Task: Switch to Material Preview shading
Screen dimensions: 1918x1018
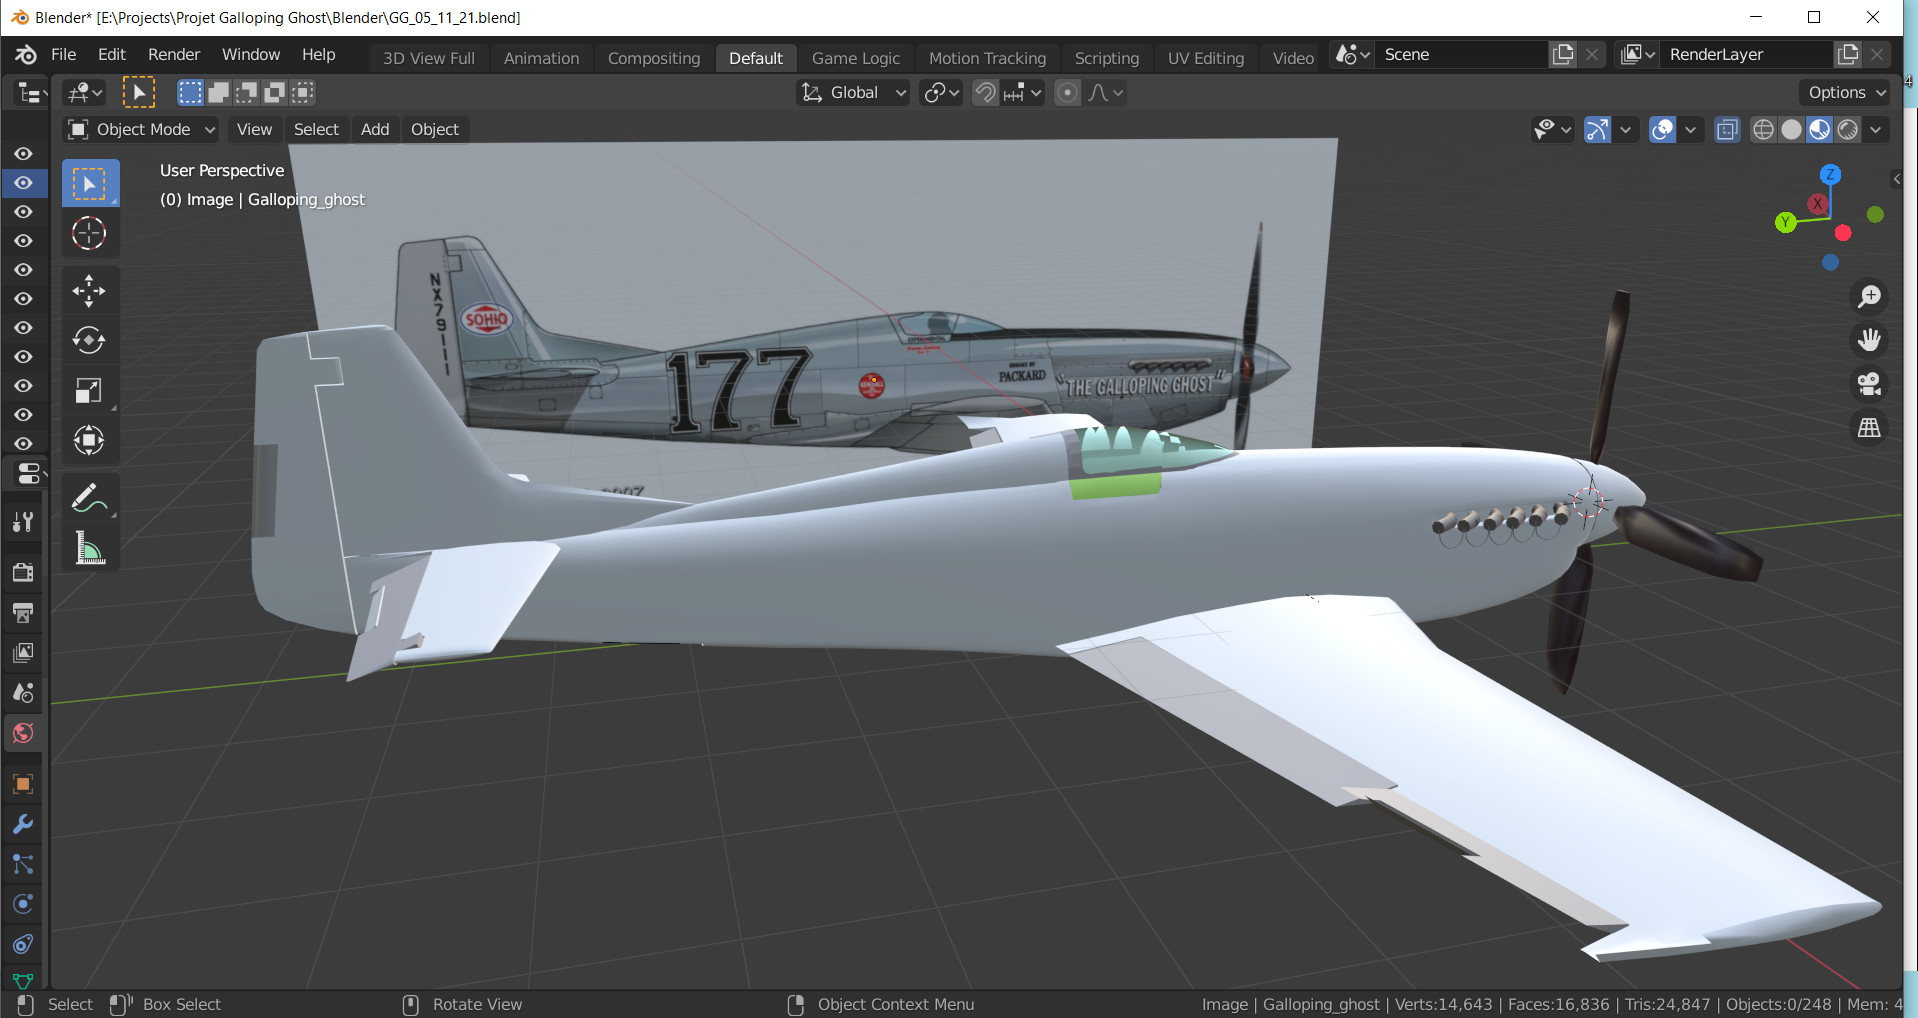Action: 1820,130
